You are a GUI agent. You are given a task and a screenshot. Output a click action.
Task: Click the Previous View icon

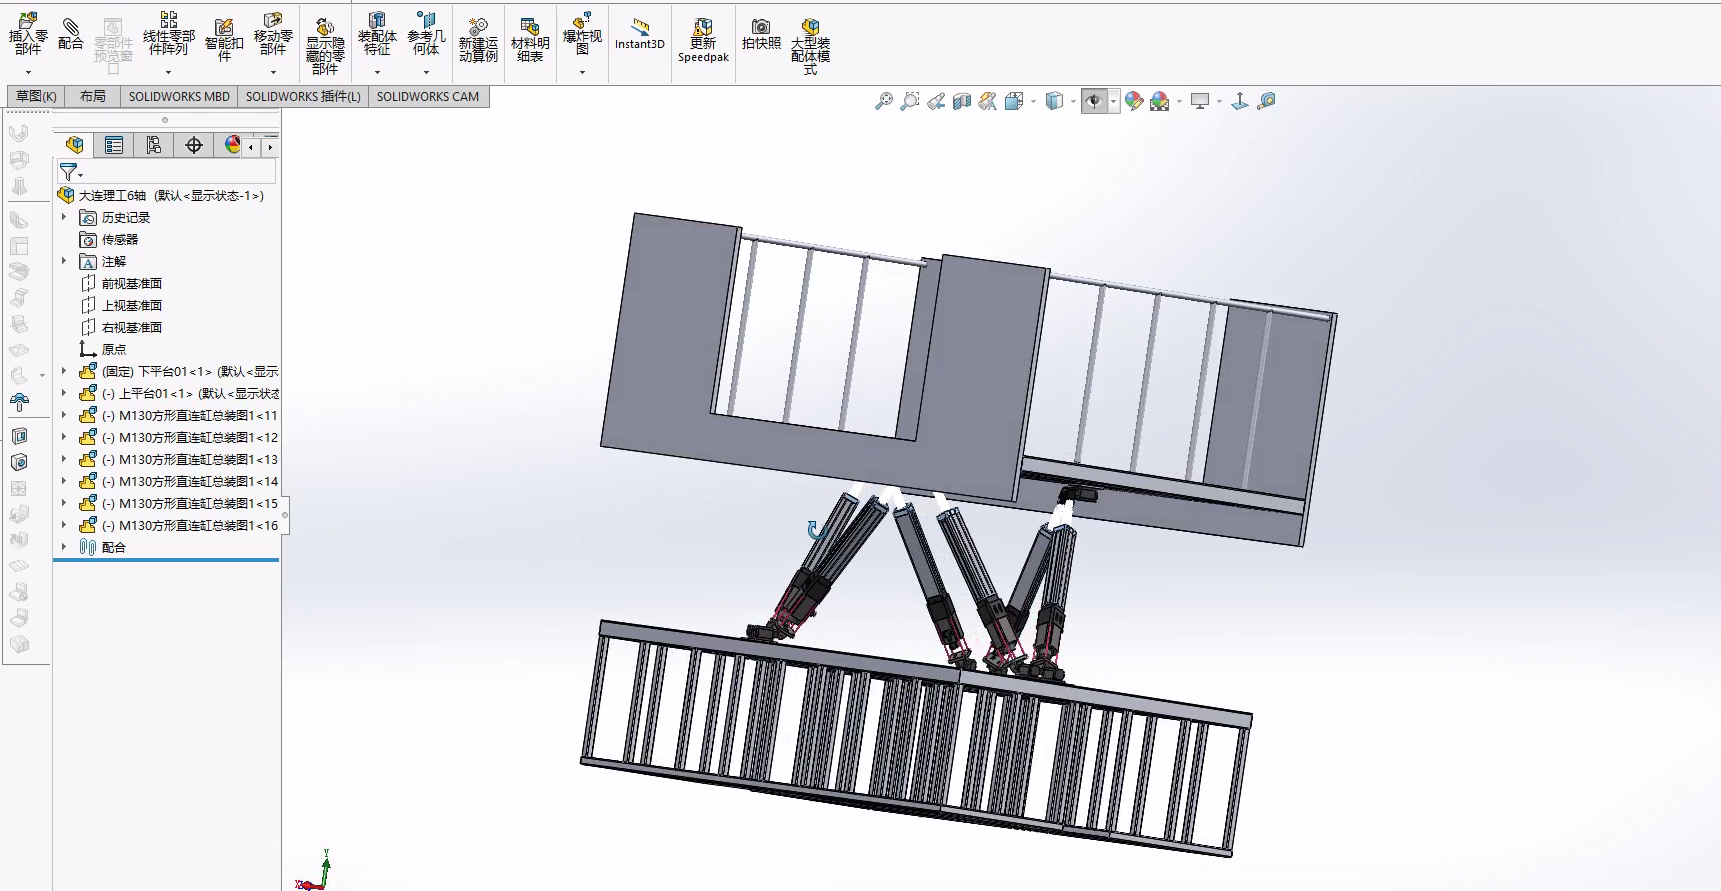[936, 101]
